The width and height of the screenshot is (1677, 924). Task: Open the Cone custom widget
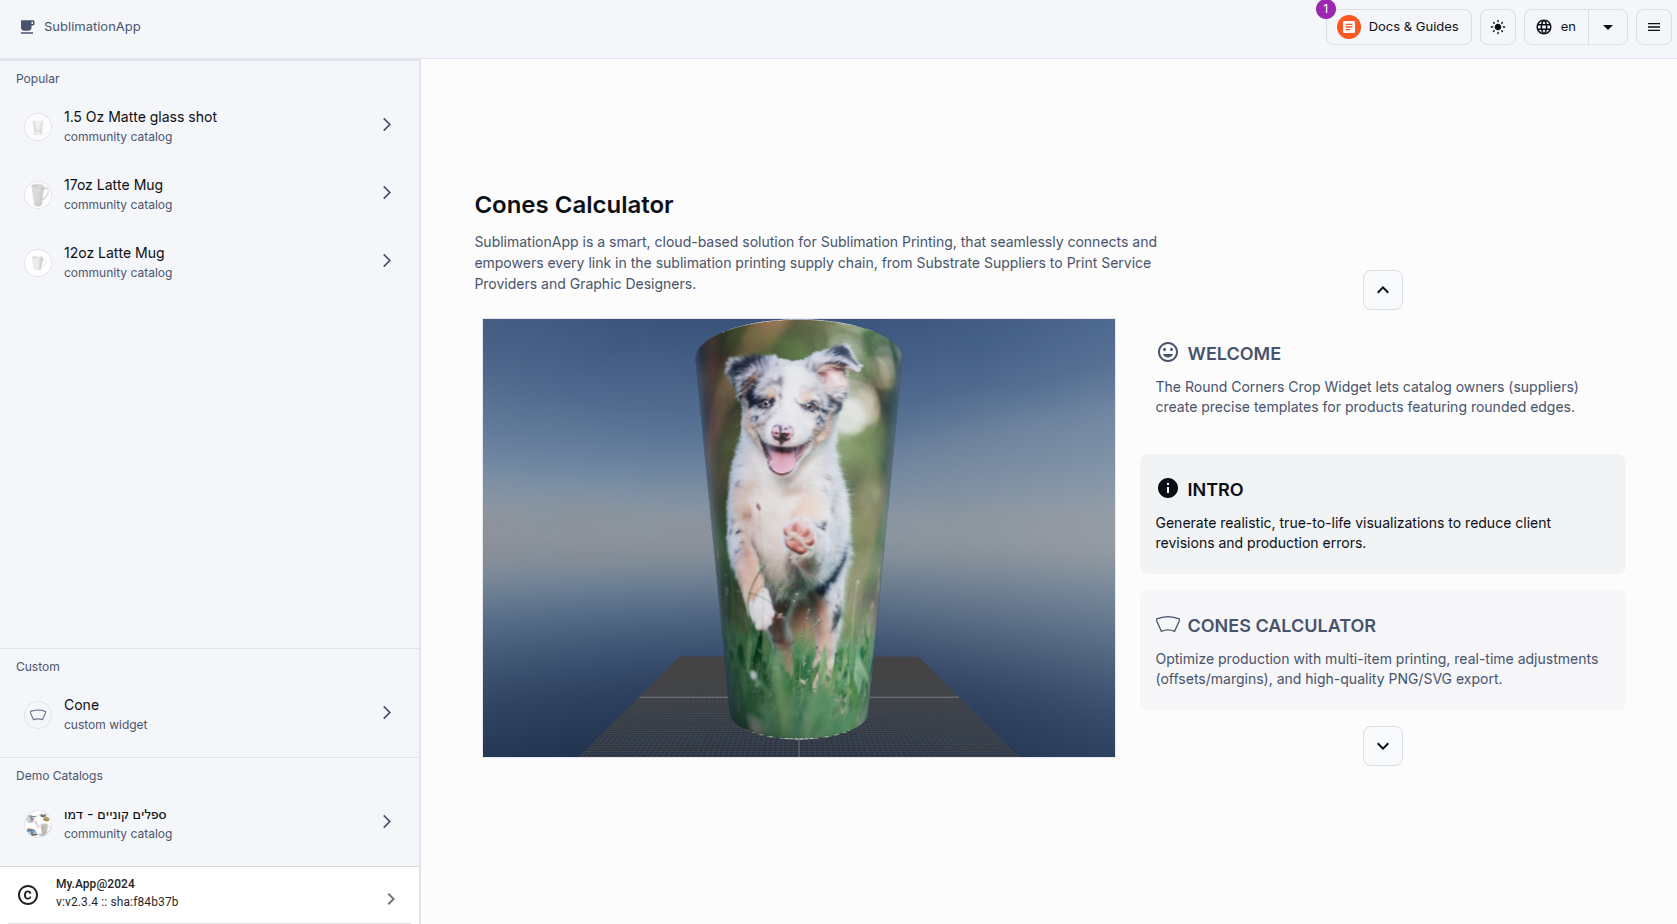pos(209,714)
